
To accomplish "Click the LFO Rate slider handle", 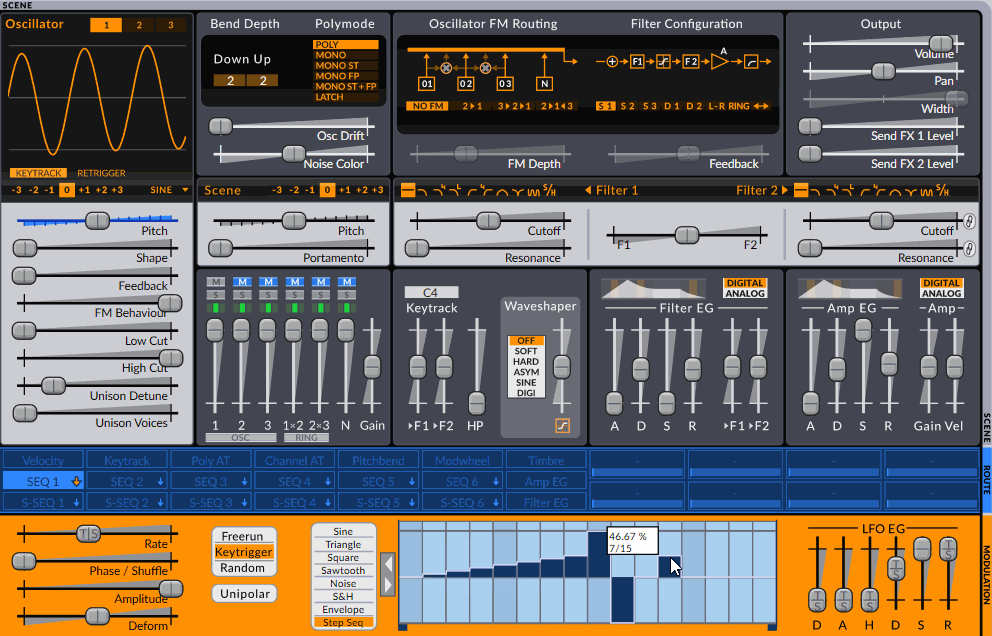I will [x=89, y=533].
